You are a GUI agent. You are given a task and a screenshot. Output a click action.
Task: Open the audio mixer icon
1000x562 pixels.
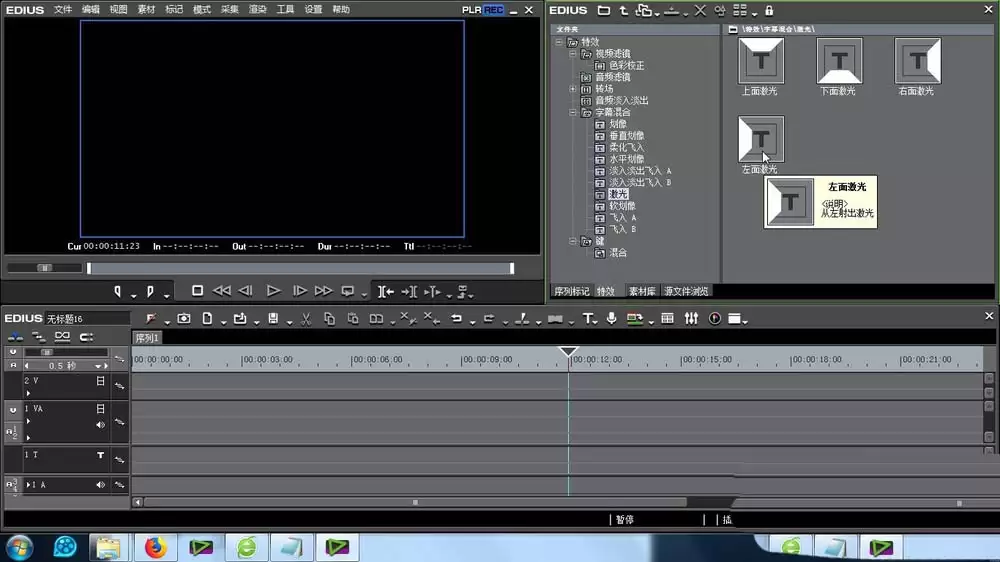click(x=691, y=318)
